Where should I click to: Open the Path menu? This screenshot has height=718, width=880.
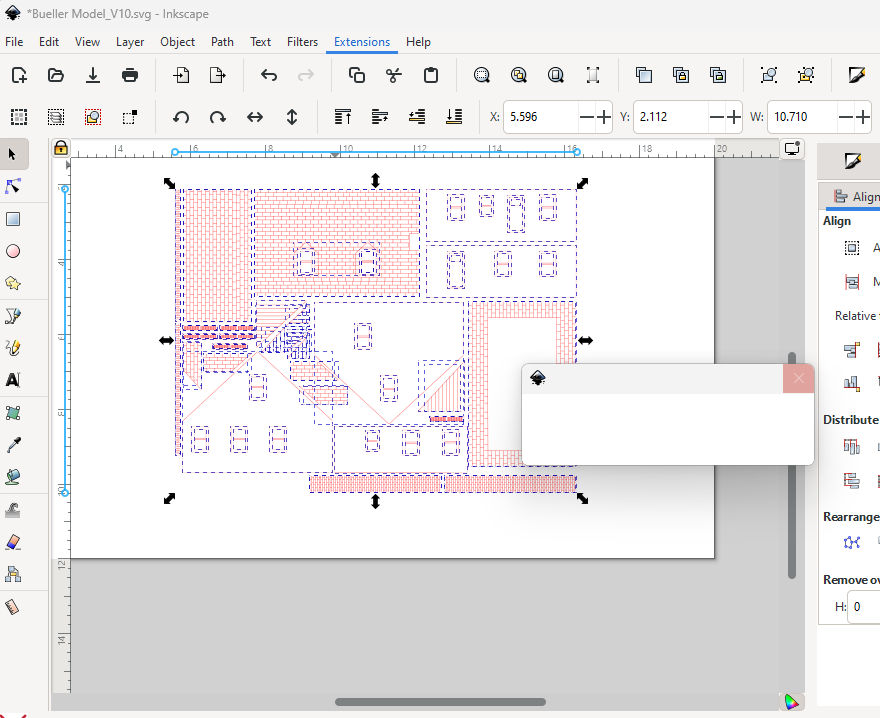222,42
